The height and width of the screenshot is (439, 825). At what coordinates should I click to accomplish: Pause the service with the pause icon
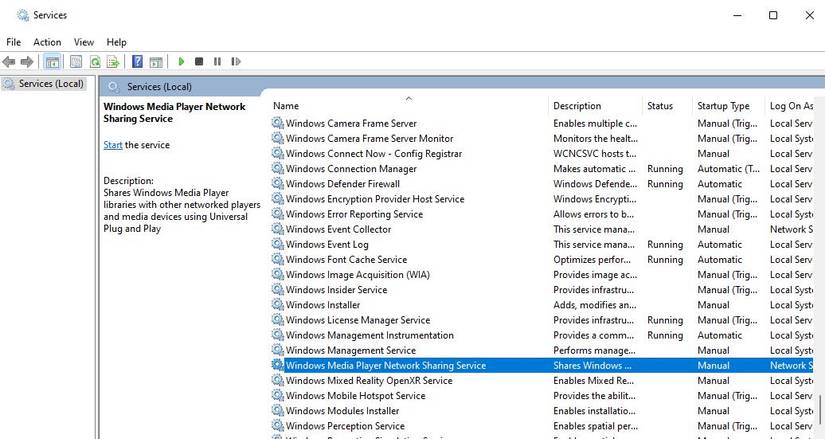217,62
